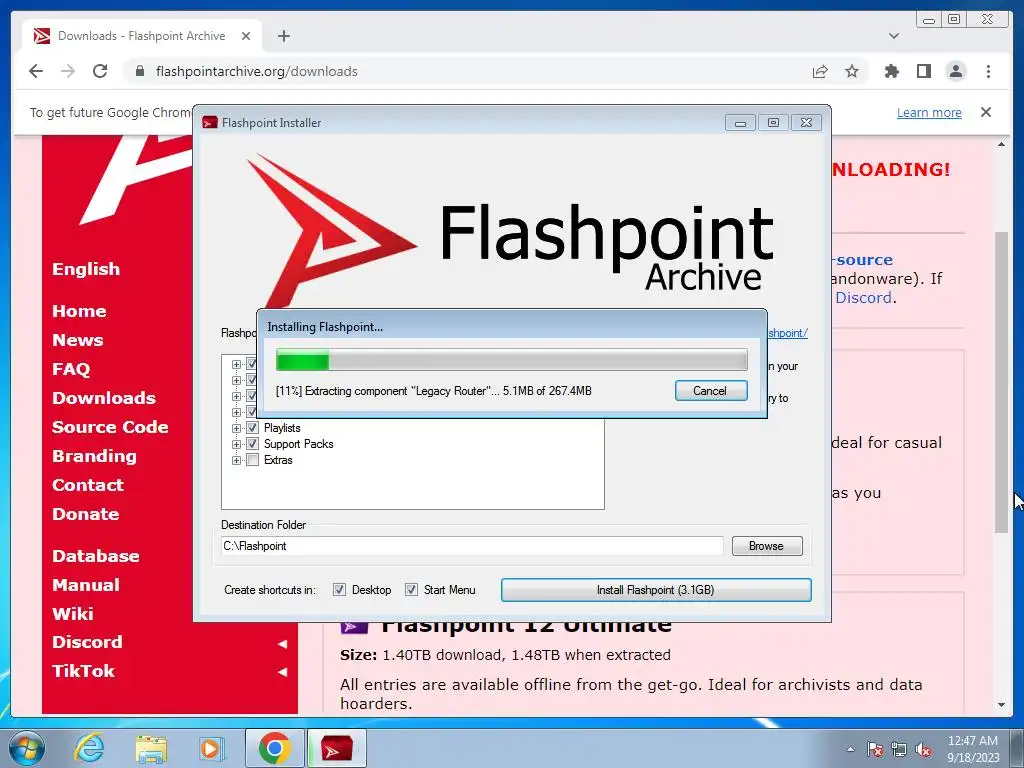Enable the Extras component checkbox
Image resolution: width=1024 pixels, height=768 pixels.
point(252,460)
